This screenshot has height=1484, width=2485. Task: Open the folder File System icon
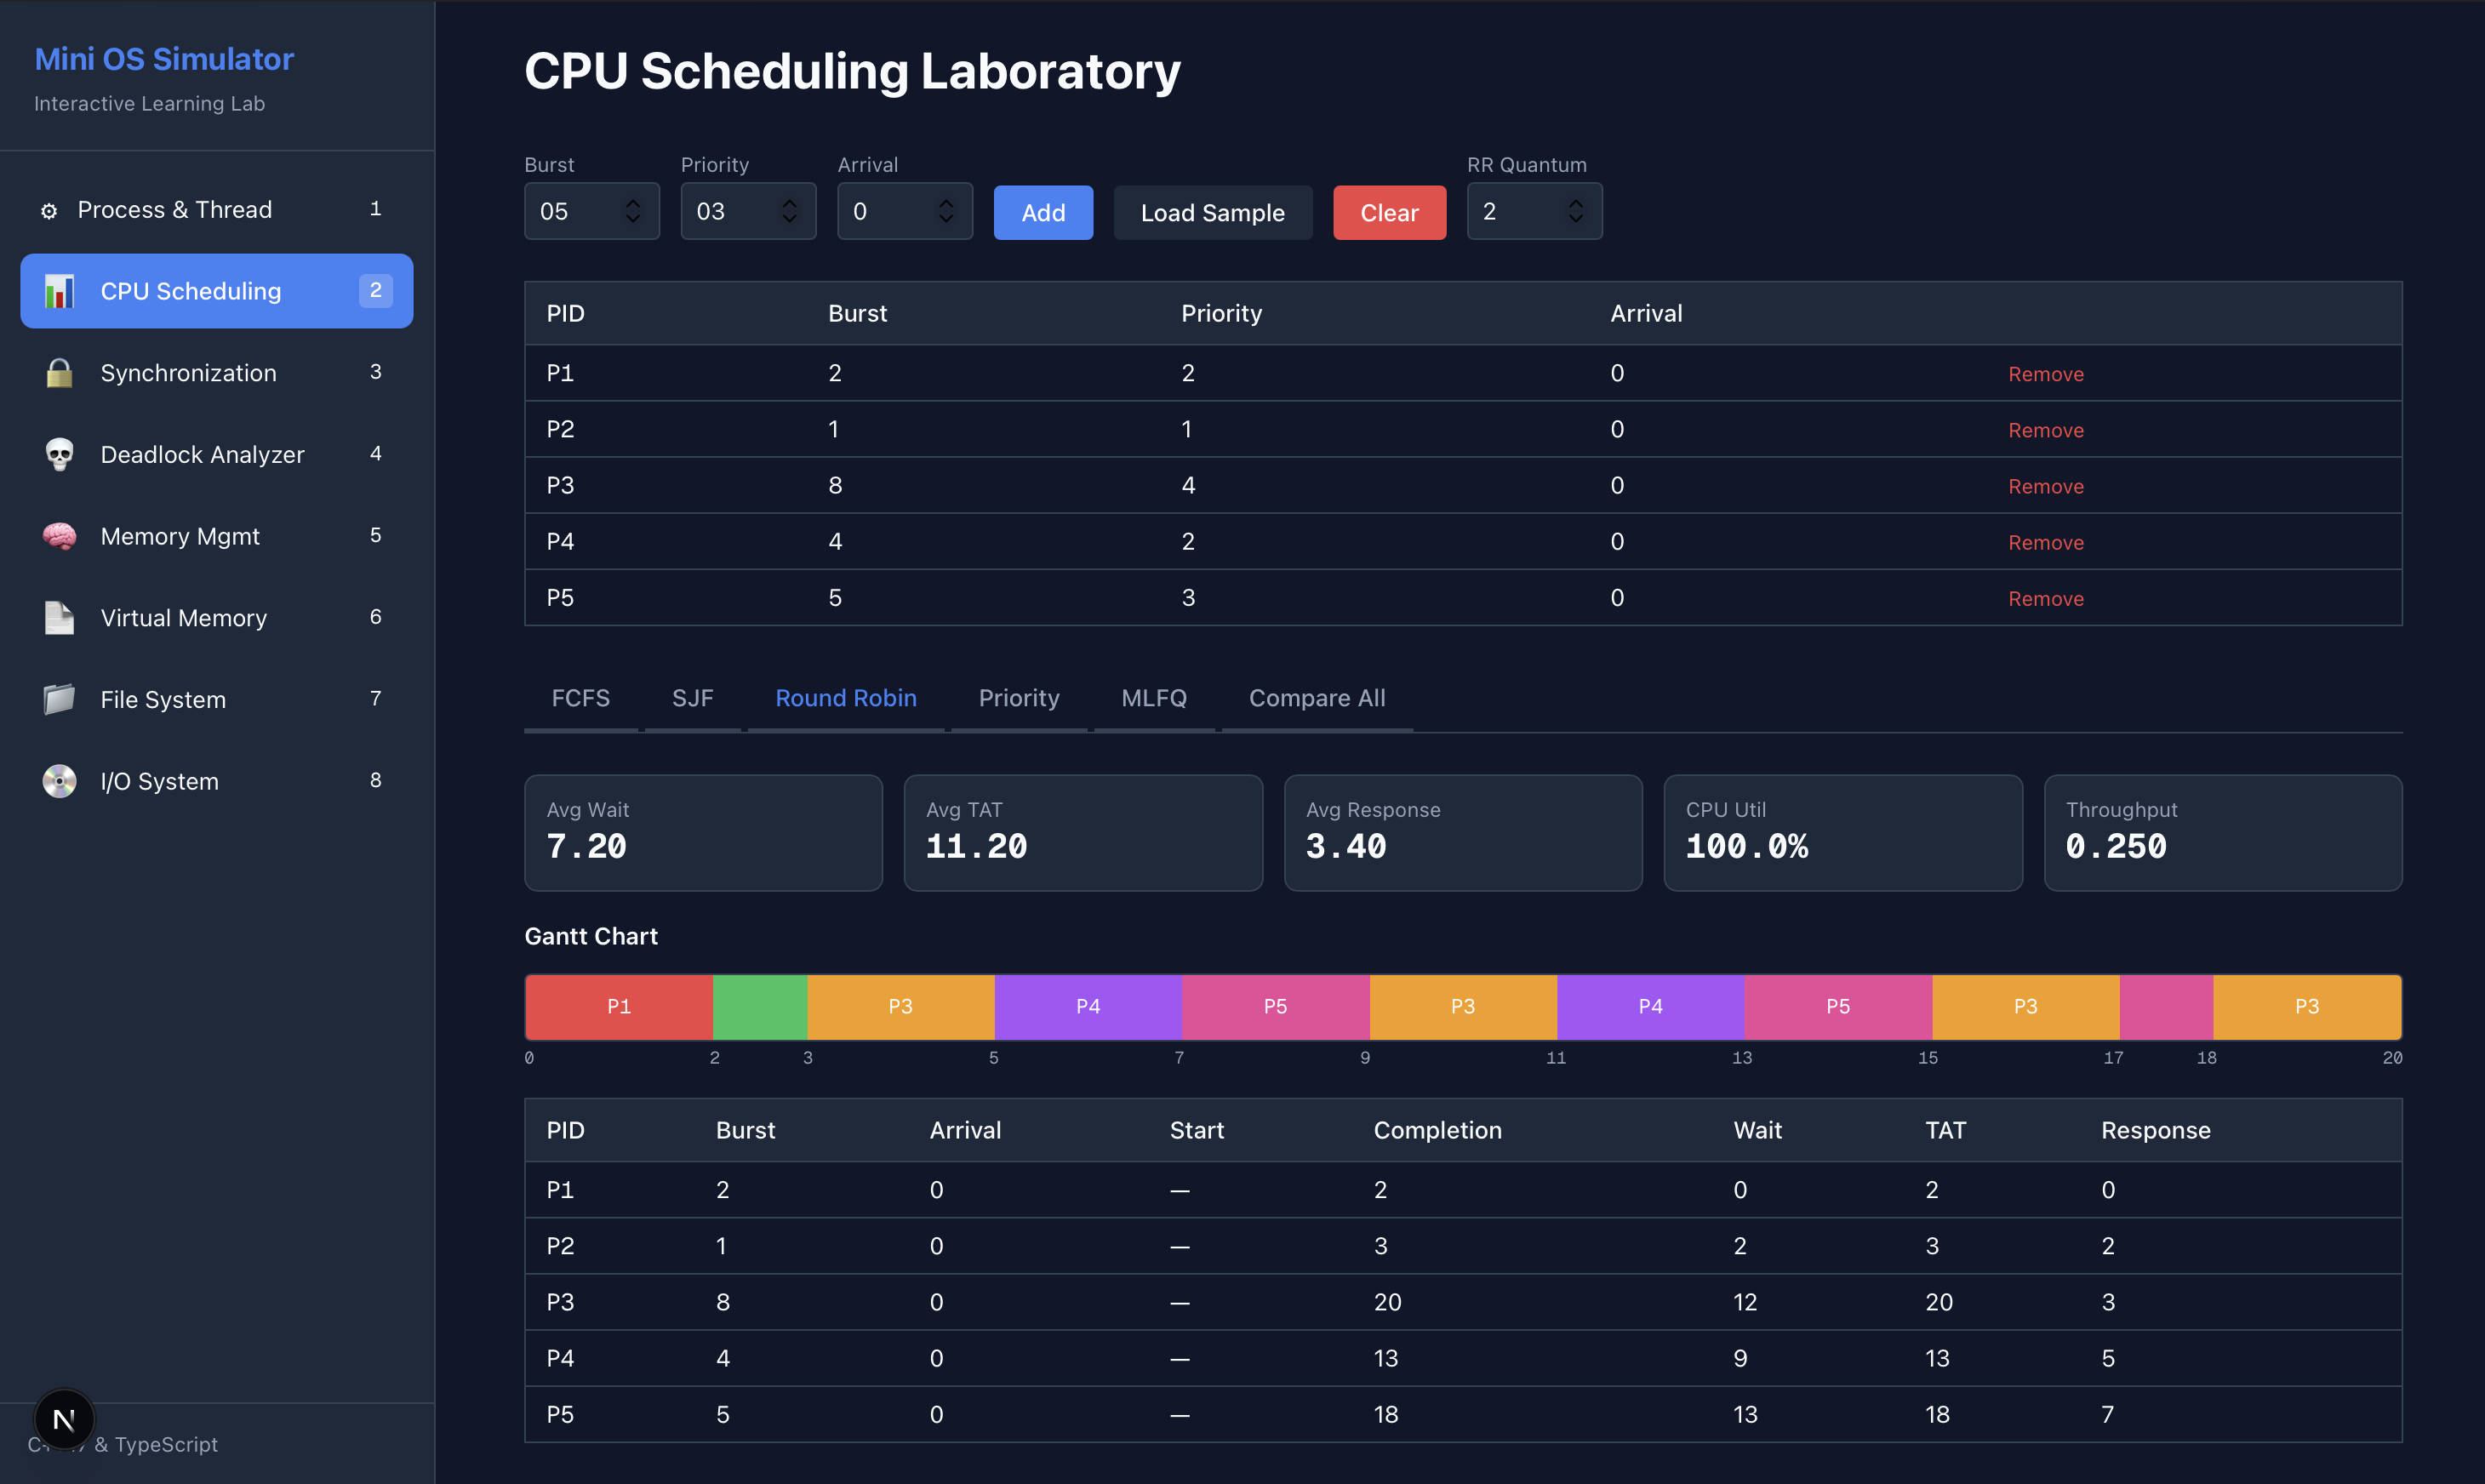(59, 700)
